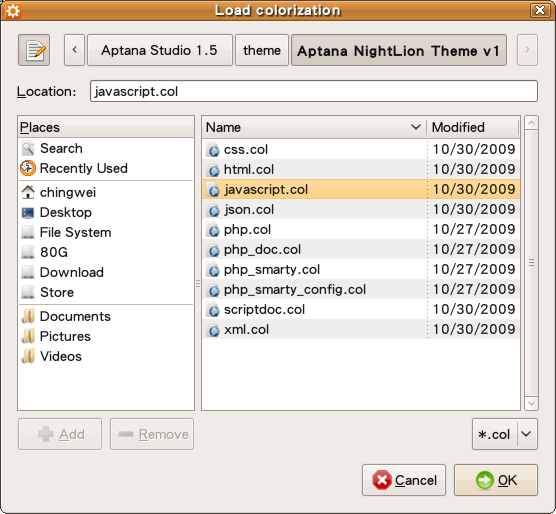Click the Desktop monitor icon
Viewport: 556px width, 514px height.
[x=28, y=213]
